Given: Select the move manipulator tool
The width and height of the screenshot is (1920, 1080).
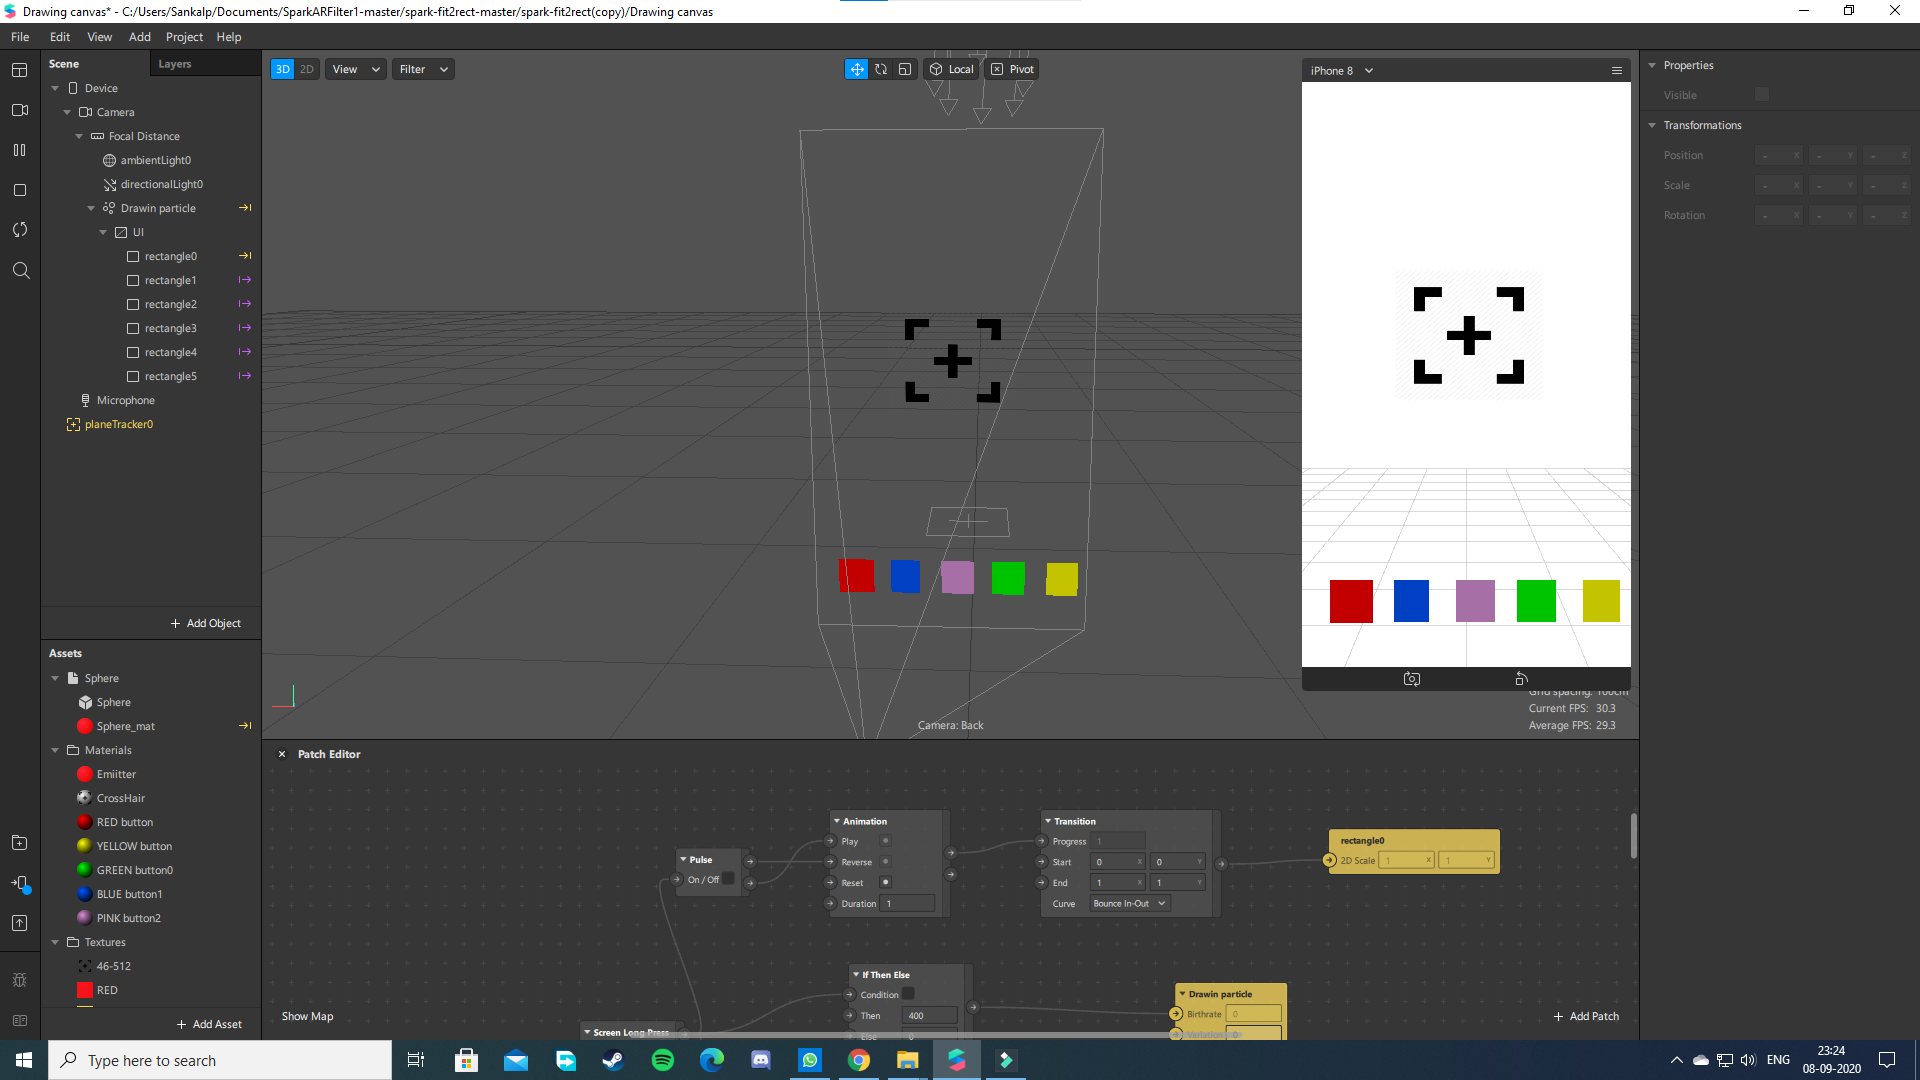Looking at the screenshot, I should pyautogui.click(x=857, y=69).
